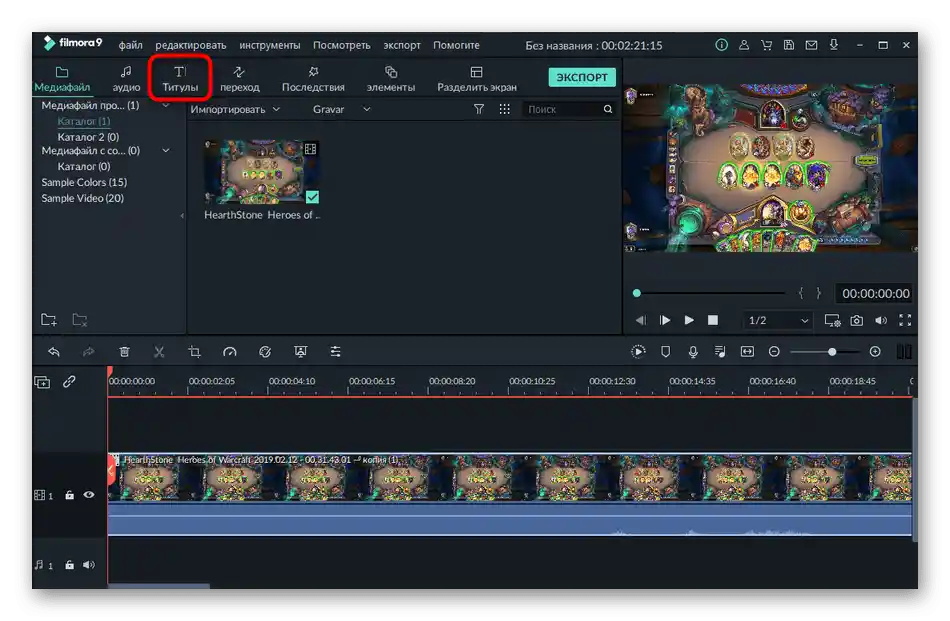Open the Титулы tab
The image size is (950, 621).
[180, 78]
